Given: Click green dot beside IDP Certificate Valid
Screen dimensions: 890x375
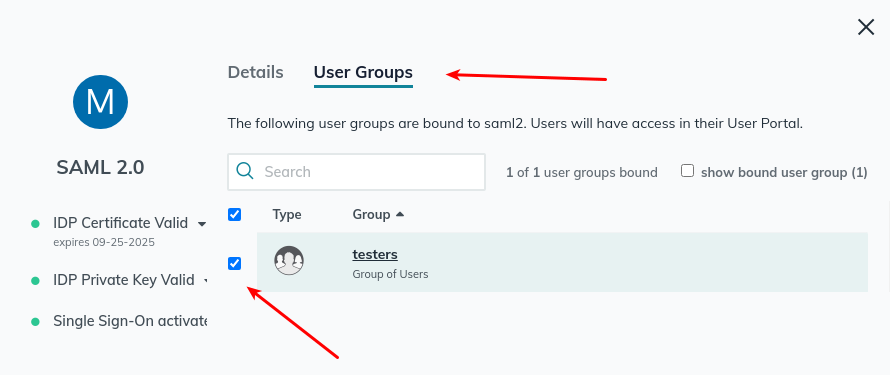Looking at the screenshot, I should [x=35, y=224].
